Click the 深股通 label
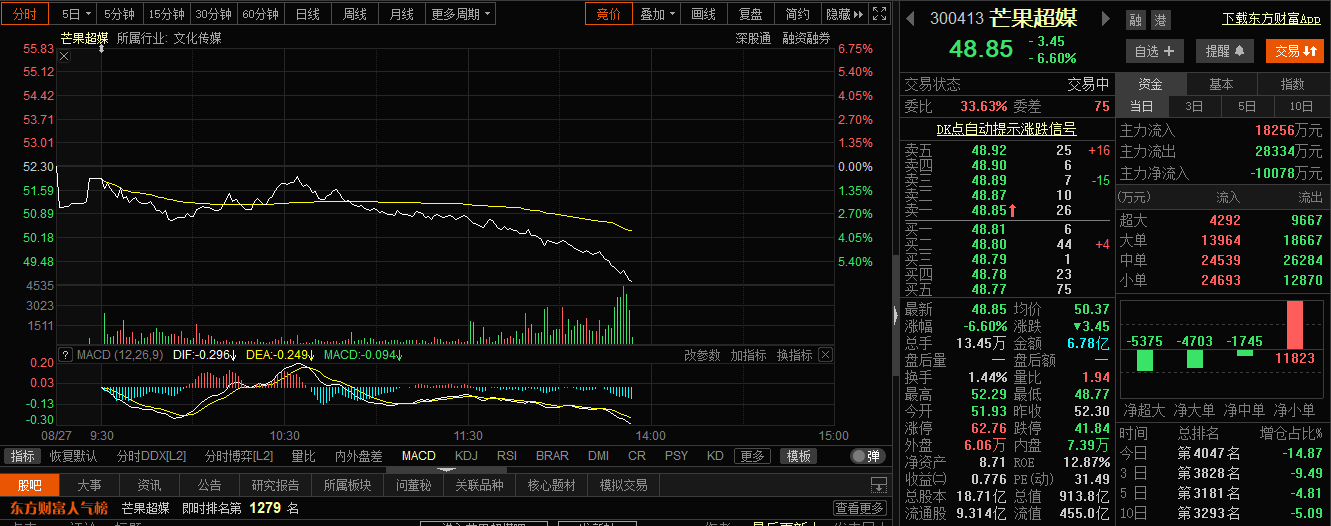This screenshot has width=1331, height=526. point(753,38)
